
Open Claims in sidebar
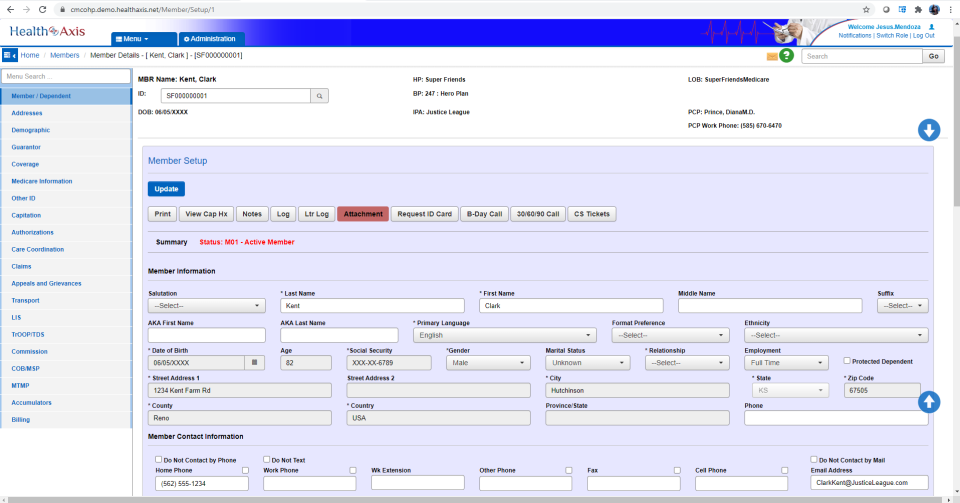(21, 267)
